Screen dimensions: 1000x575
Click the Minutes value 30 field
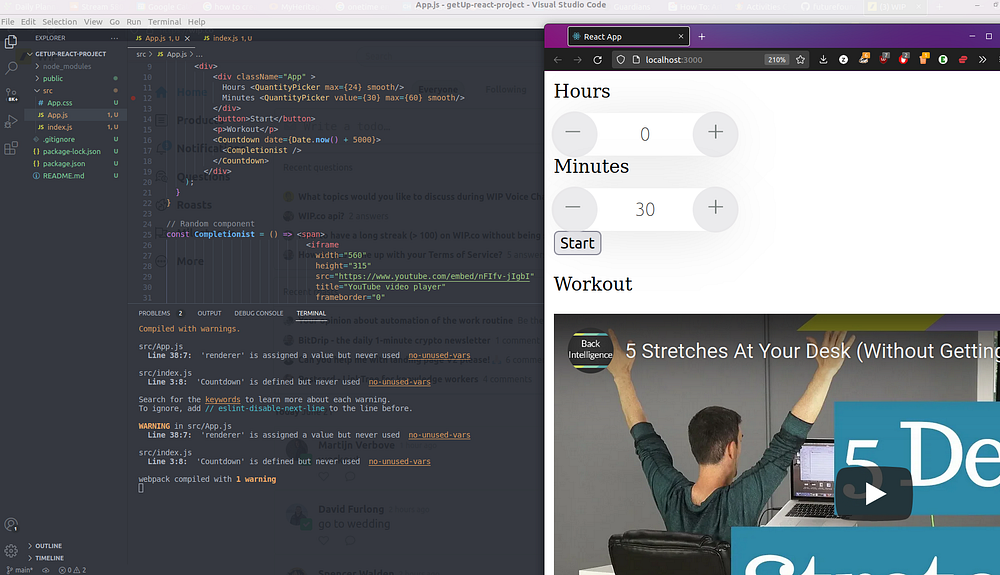(645, 209)
